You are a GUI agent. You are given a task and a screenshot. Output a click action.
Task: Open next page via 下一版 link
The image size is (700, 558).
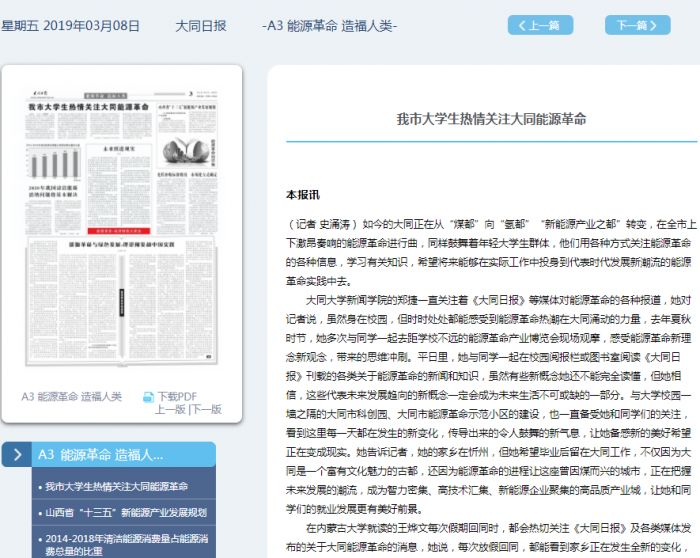coord(206,410)
